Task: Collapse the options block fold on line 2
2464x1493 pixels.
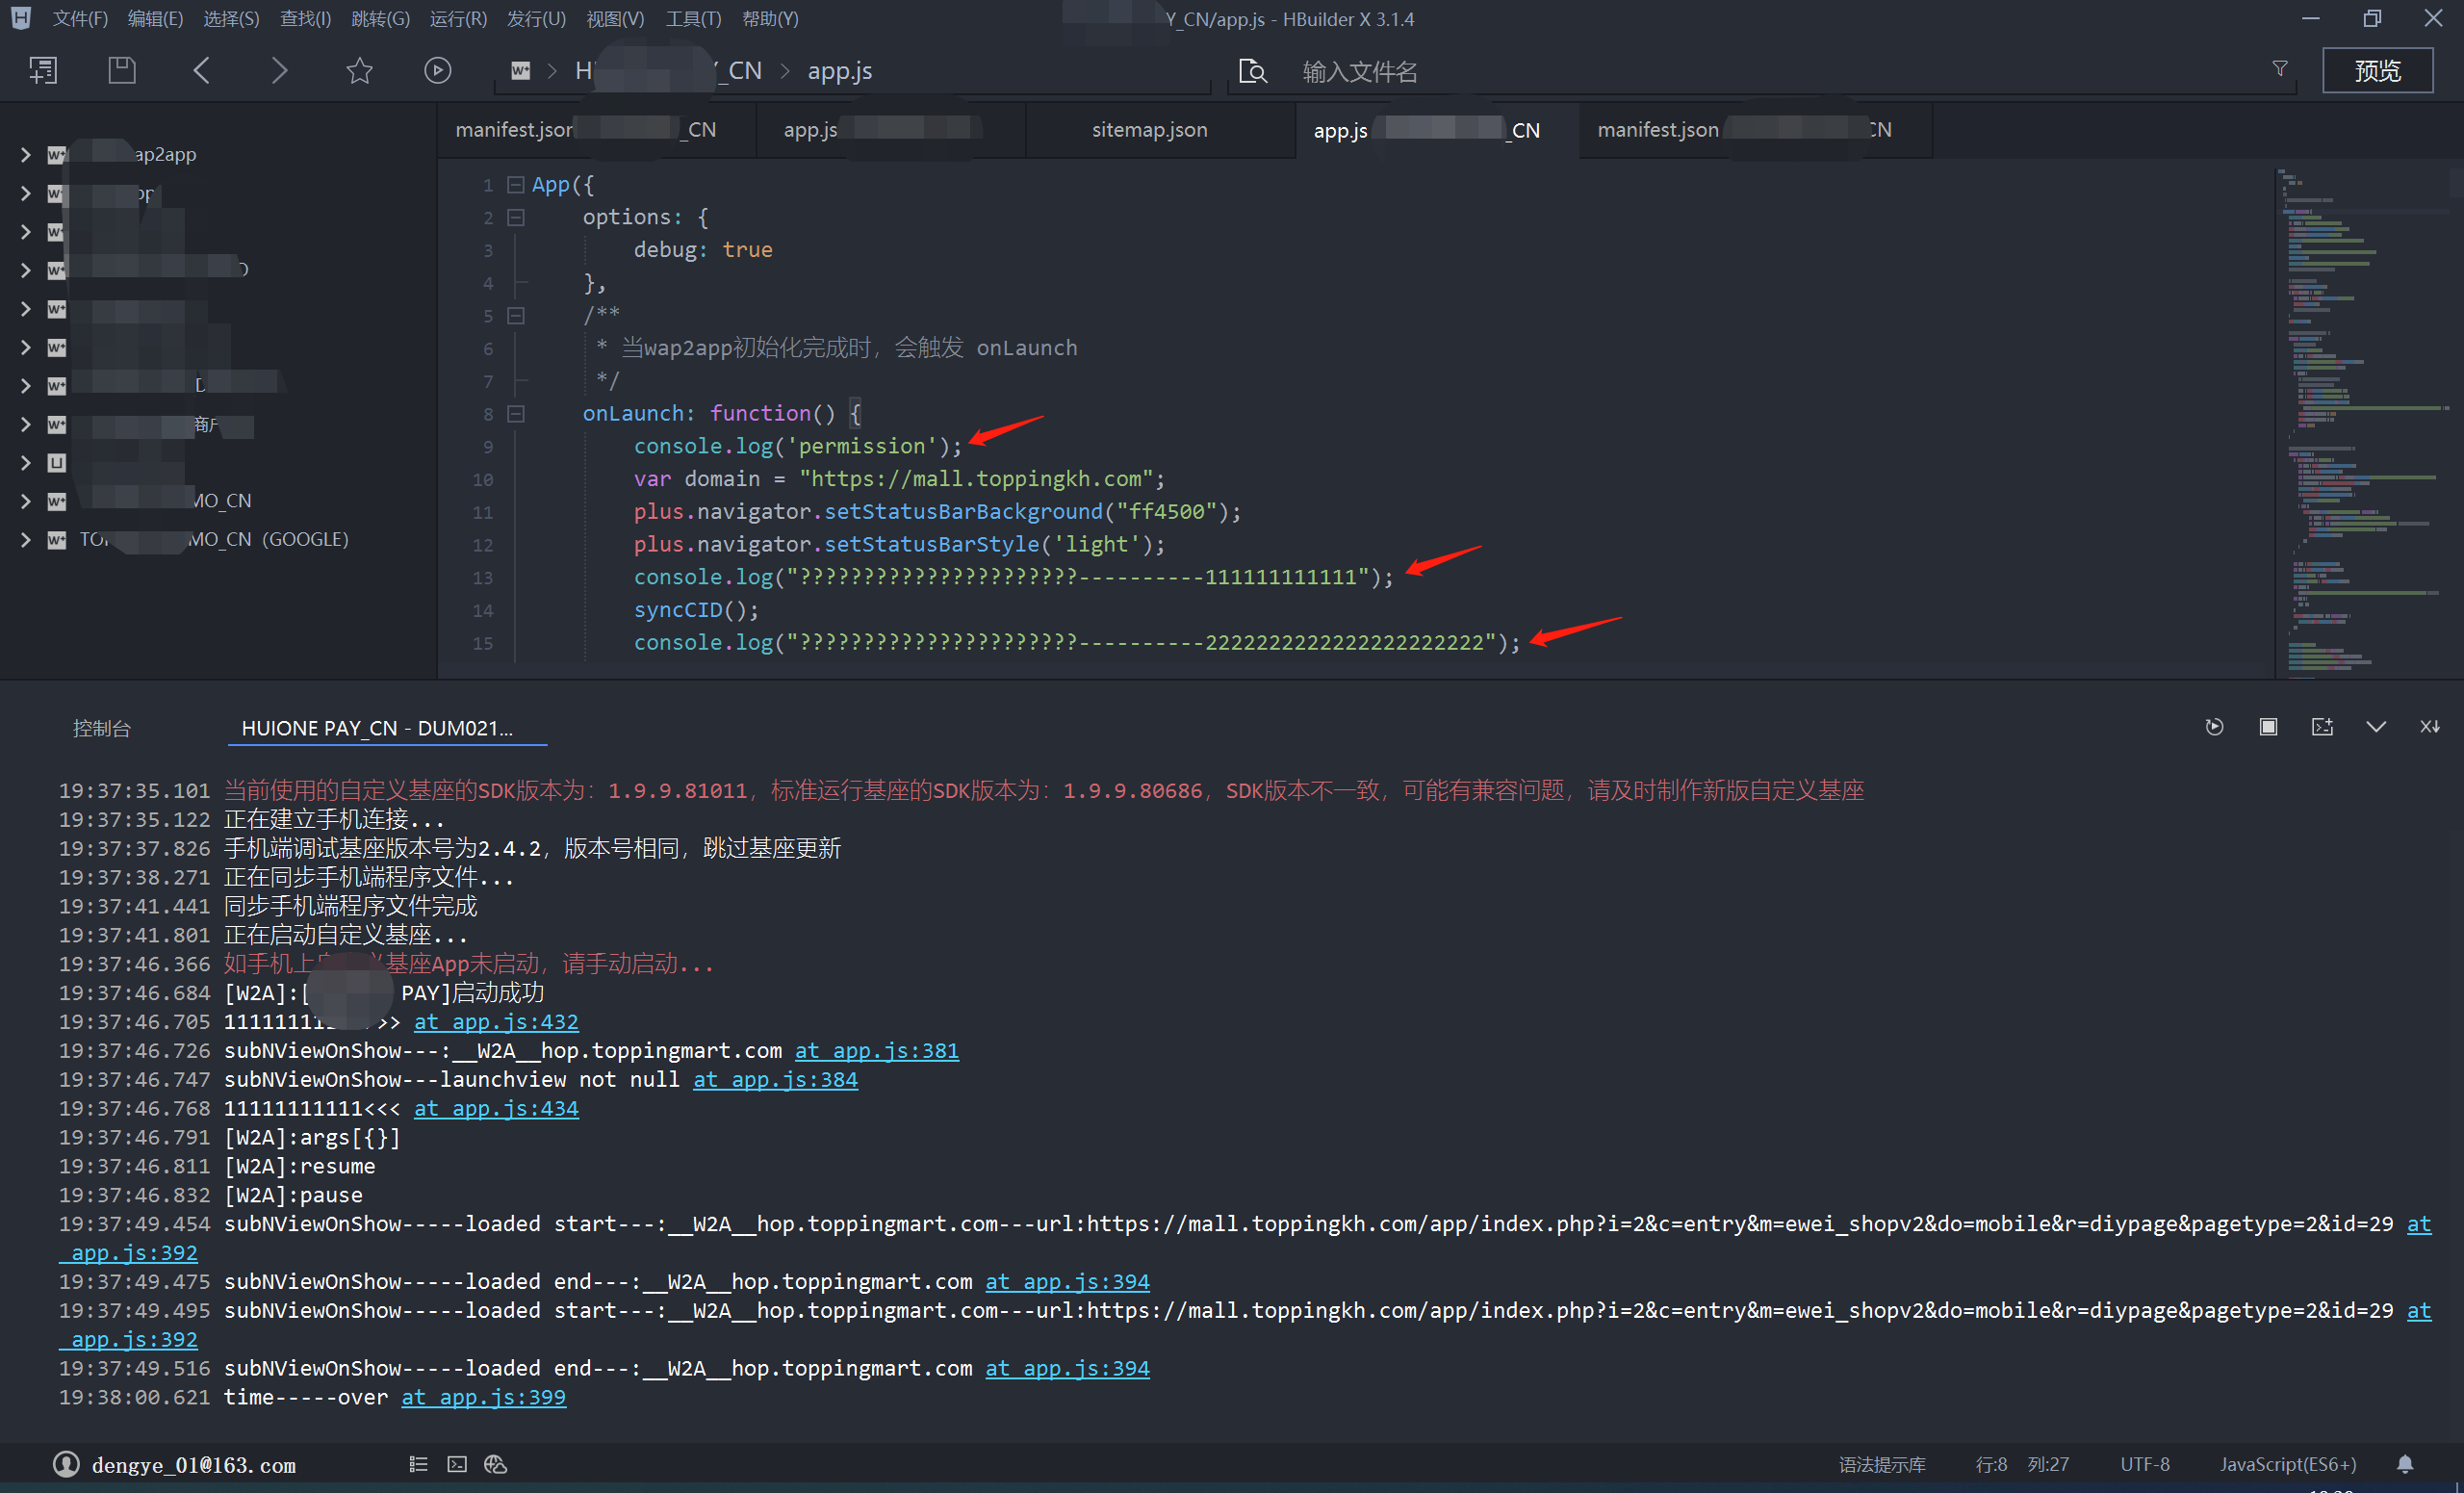Action: click(x=516, y=217)
